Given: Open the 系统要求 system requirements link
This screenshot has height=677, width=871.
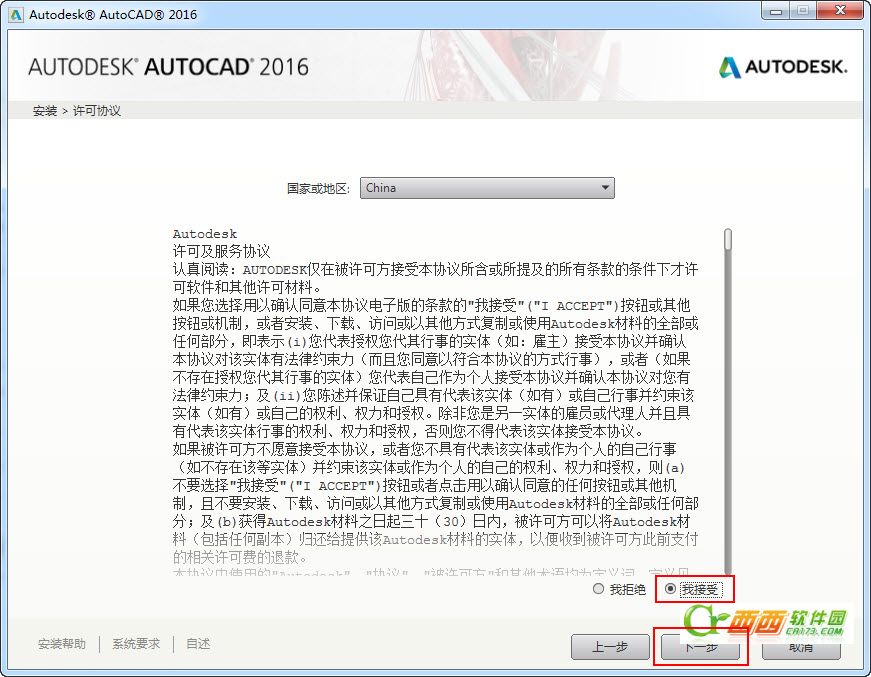Looking at the screenshot, I should coord(136,644).
